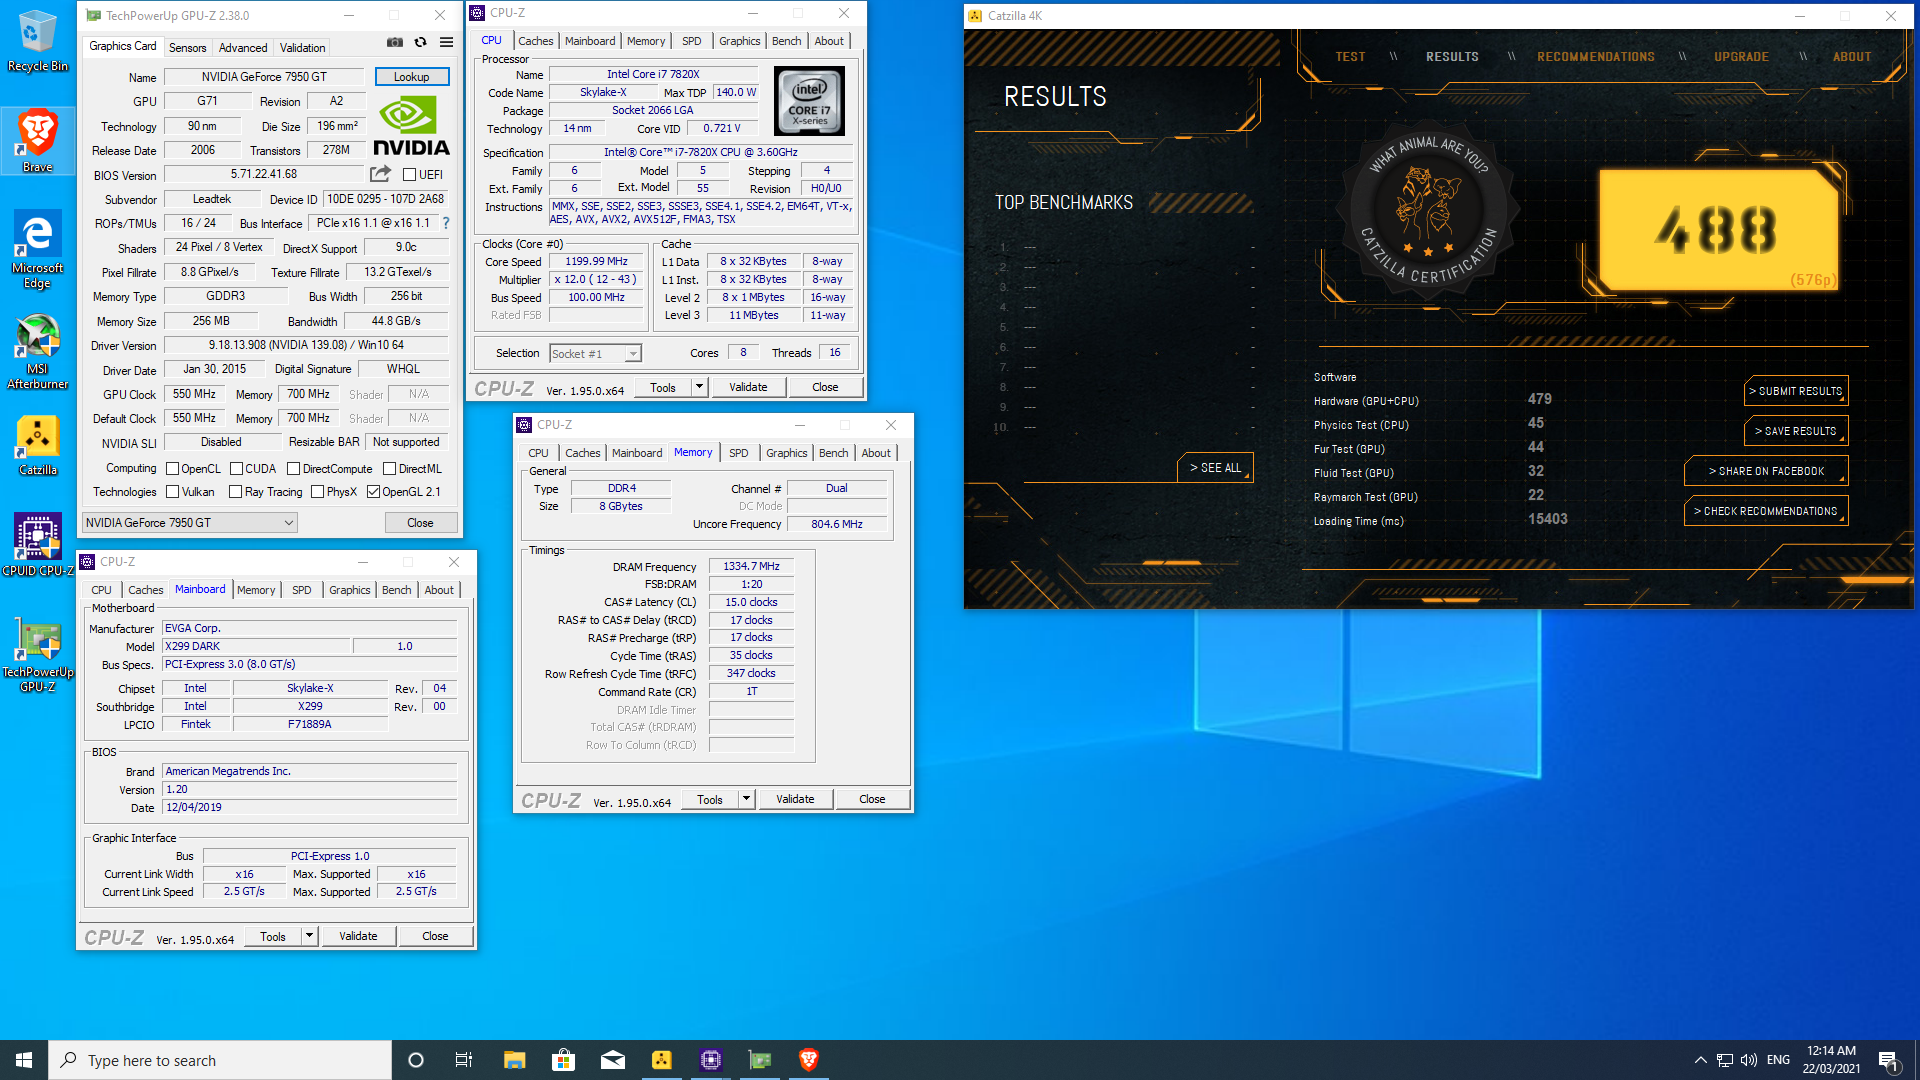Open the Validation tab in GPU-Z
The width and height of the screenshot is (1920, 1080).
pyautogui.click(x=302, y=48)
